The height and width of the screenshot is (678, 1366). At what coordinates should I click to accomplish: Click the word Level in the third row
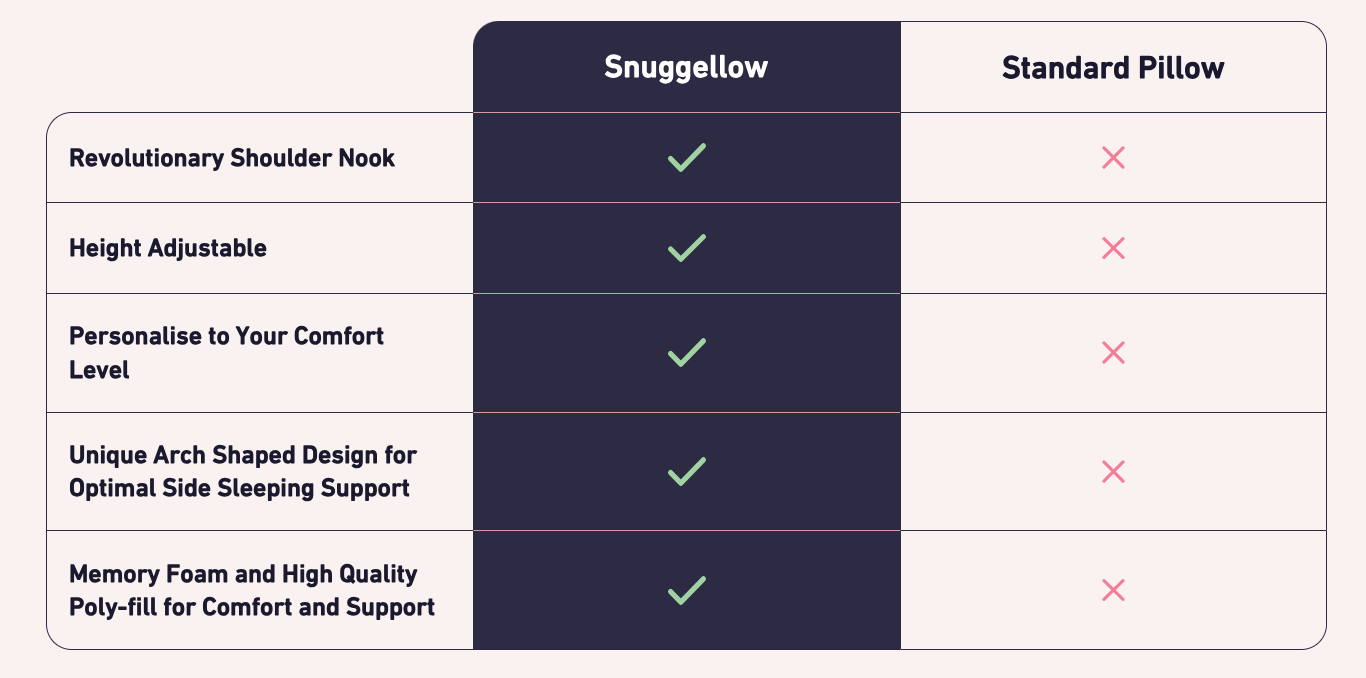click(x=99, y=370)
